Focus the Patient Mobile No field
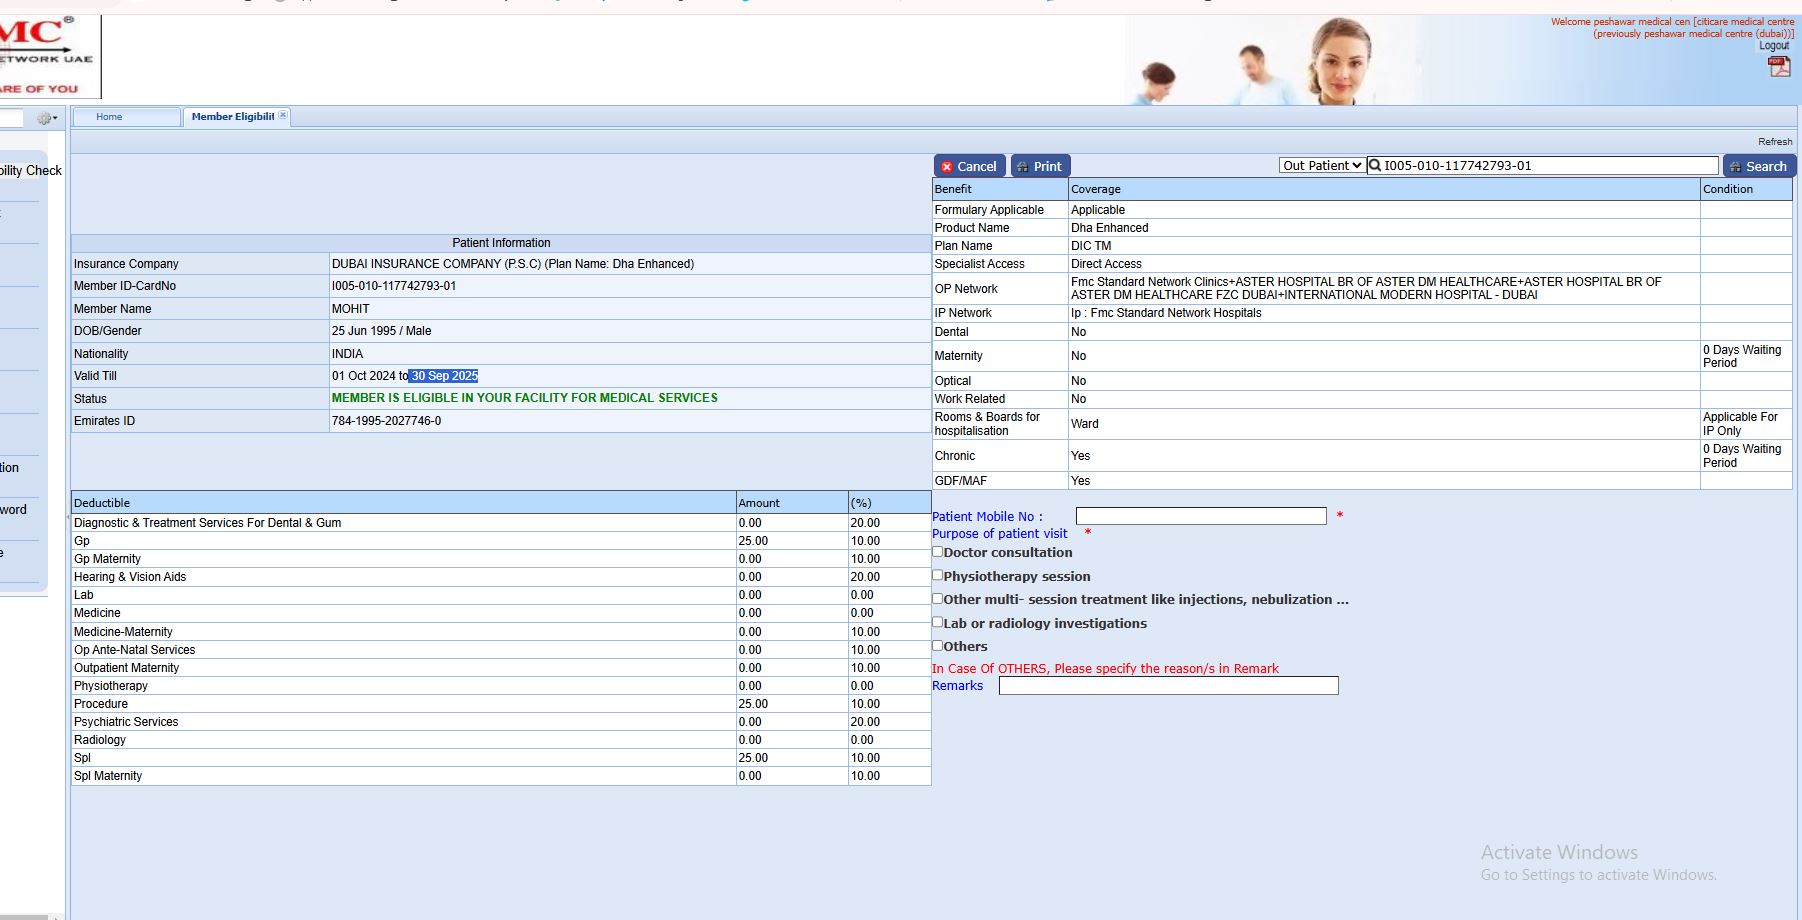Viewport: 1802px width, 920px height. [1200, 516]
